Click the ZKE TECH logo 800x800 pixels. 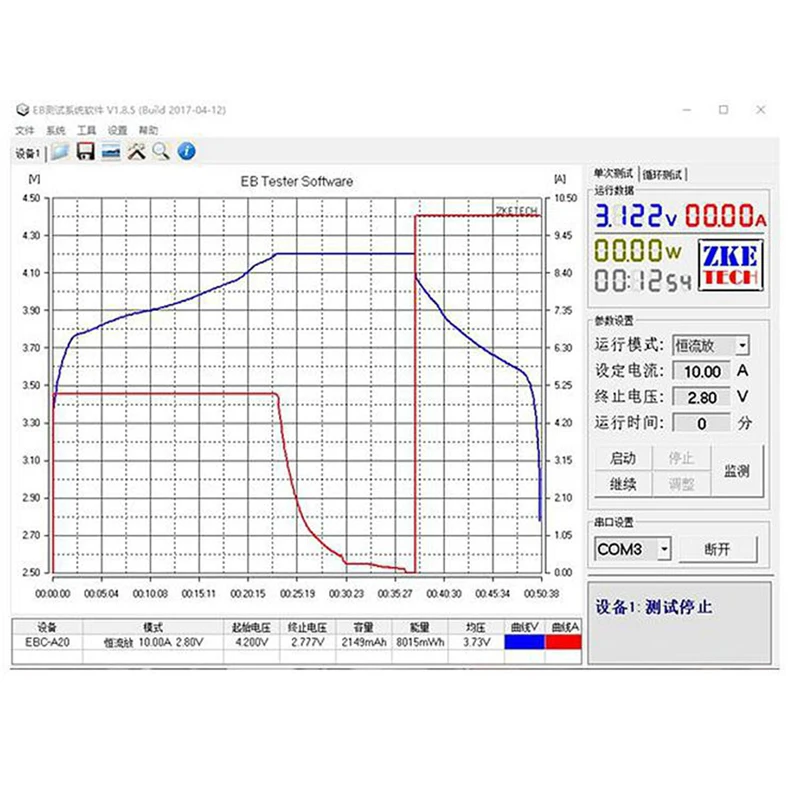click(x=730, y=266)
